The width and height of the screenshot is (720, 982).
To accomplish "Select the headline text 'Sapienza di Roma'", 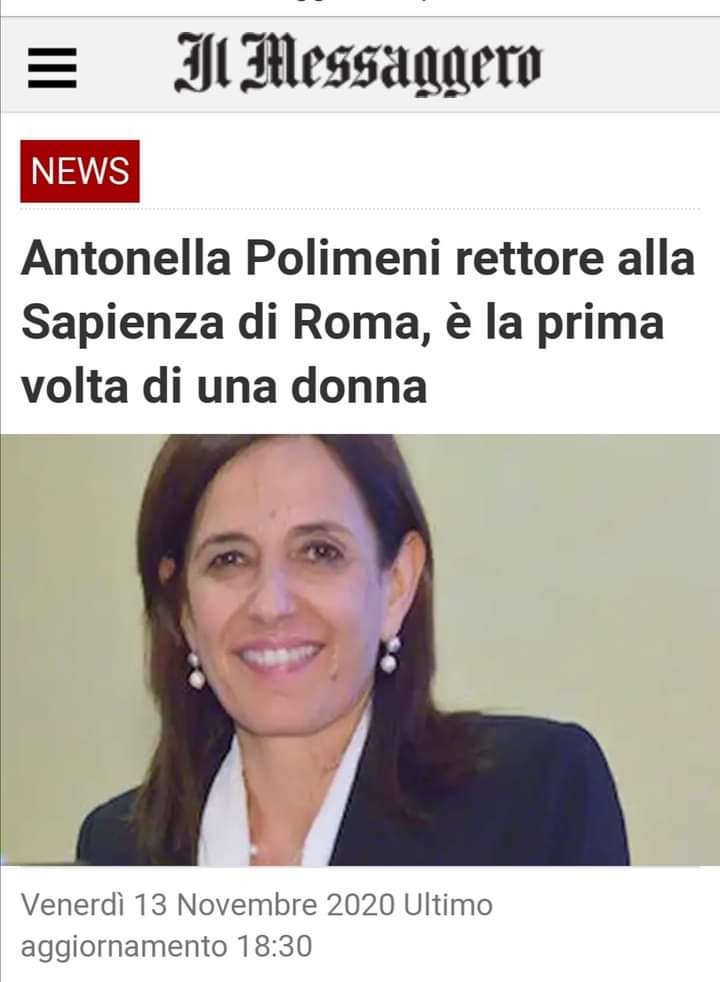I will (x=220, y=323).
